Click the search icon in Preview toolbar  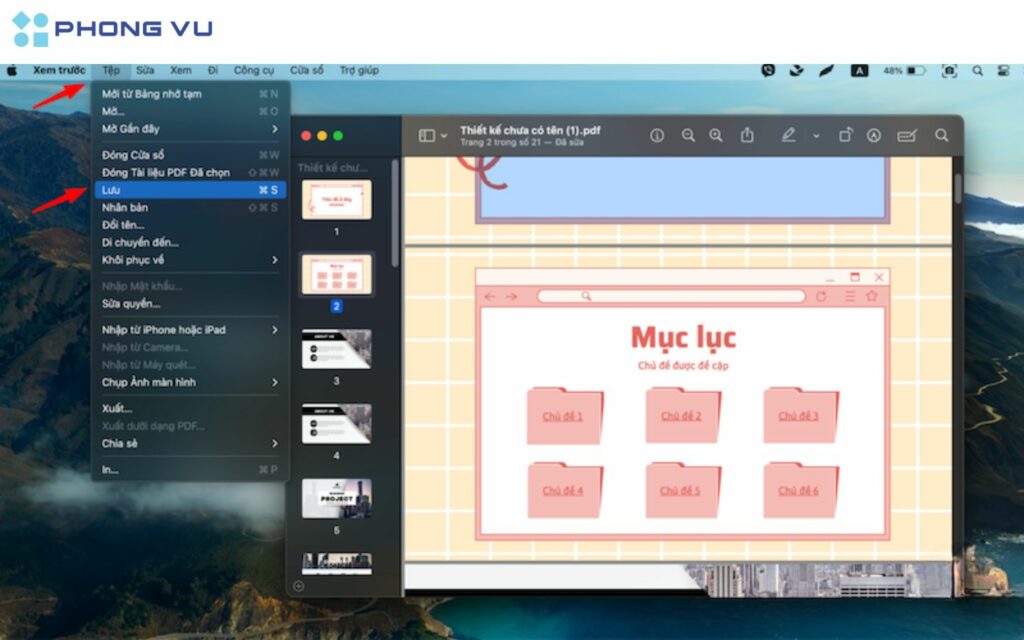(x=941, y=135)
